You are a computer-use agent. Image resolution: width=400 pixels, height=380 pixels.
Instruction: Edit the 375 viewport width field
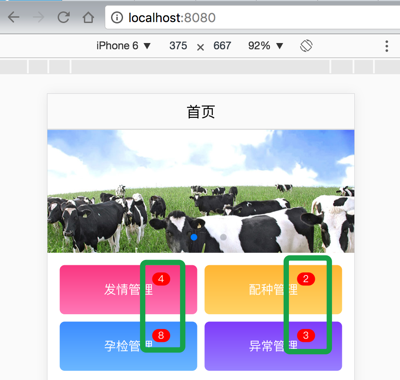(178, 46)
